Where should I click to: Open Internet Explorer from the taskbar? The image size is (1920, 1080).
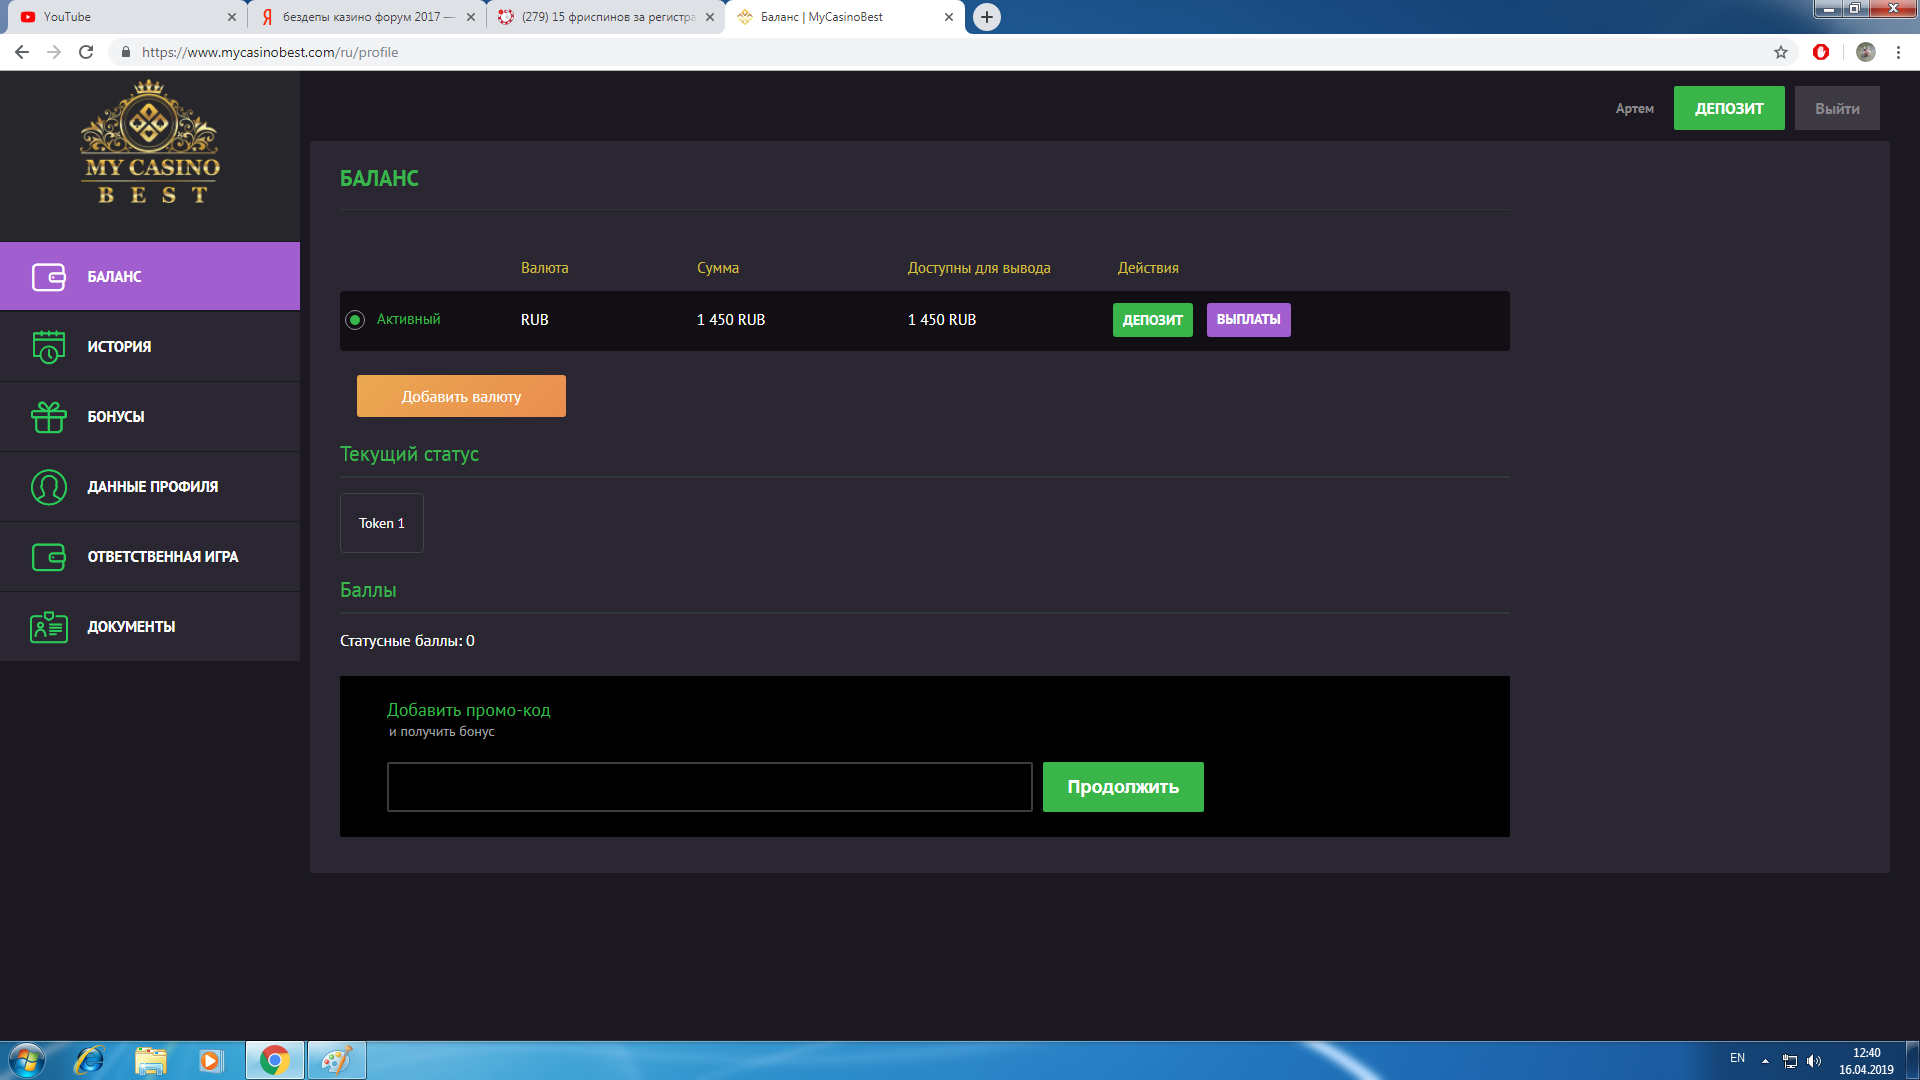pos(90,1060)
